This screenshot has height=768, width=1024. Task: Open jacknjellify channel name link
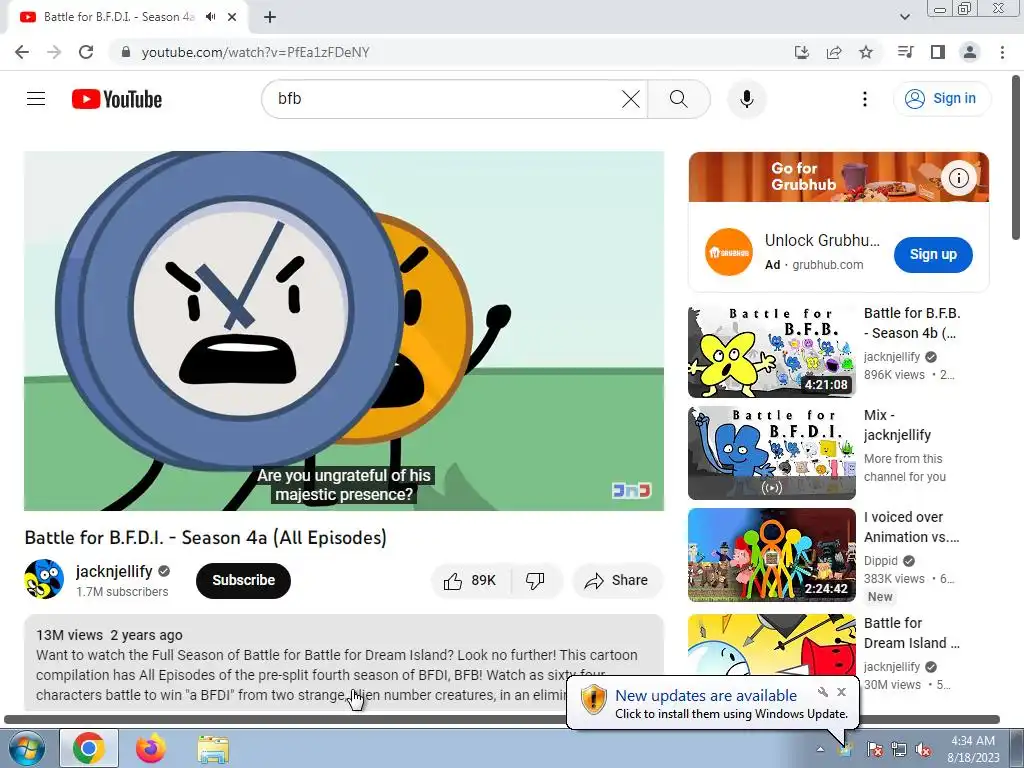(x=114, y=571)
